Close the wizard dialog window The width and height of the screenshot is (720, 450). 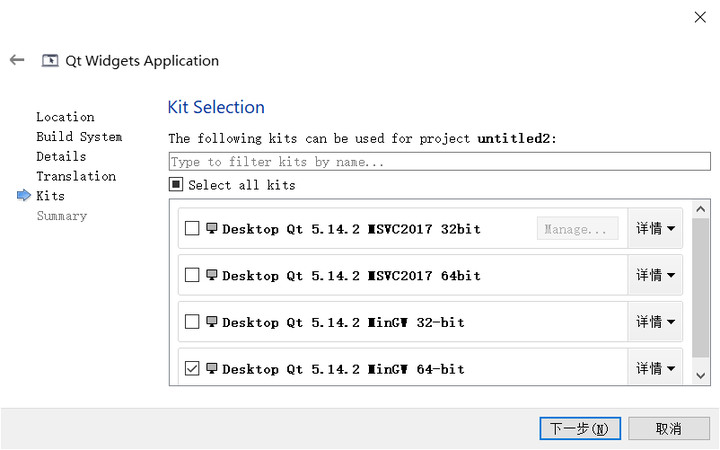point(697,17)
